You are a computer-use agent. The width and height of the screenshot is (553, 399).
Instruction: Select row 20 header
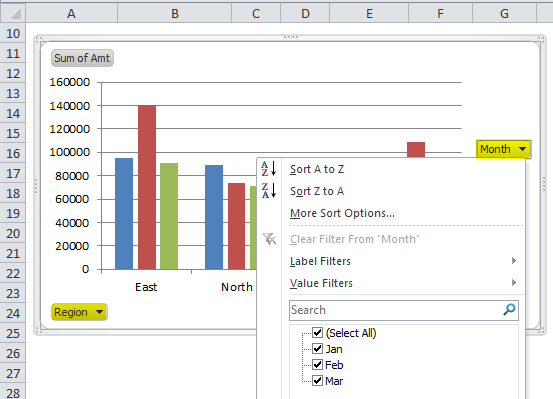point(13,234)
